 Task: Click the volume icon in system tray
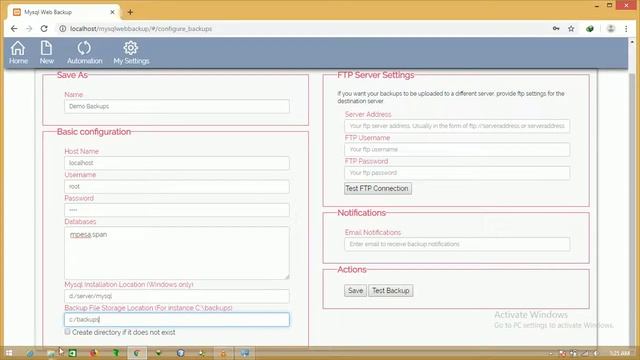596,353
